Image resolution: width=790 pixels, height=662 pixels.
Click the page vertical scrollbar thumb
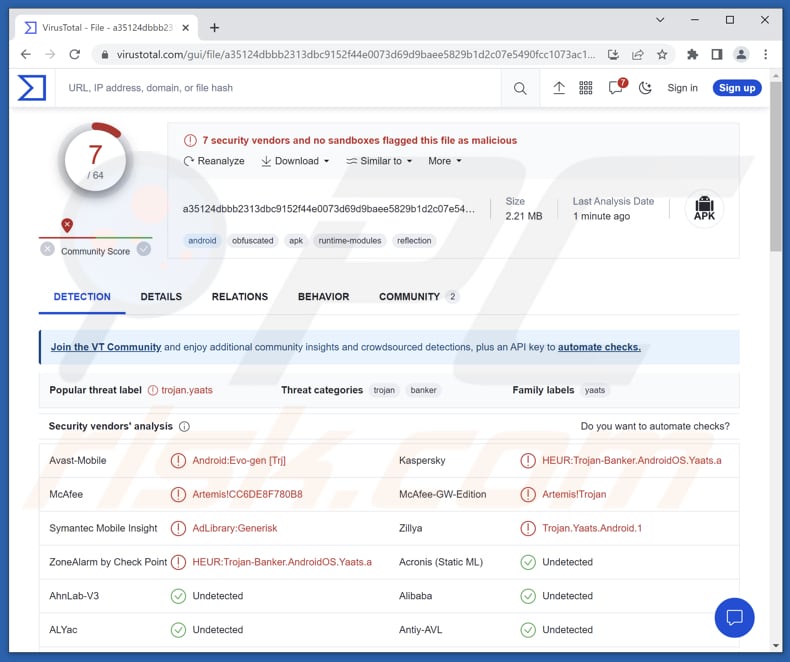[776, 166]
